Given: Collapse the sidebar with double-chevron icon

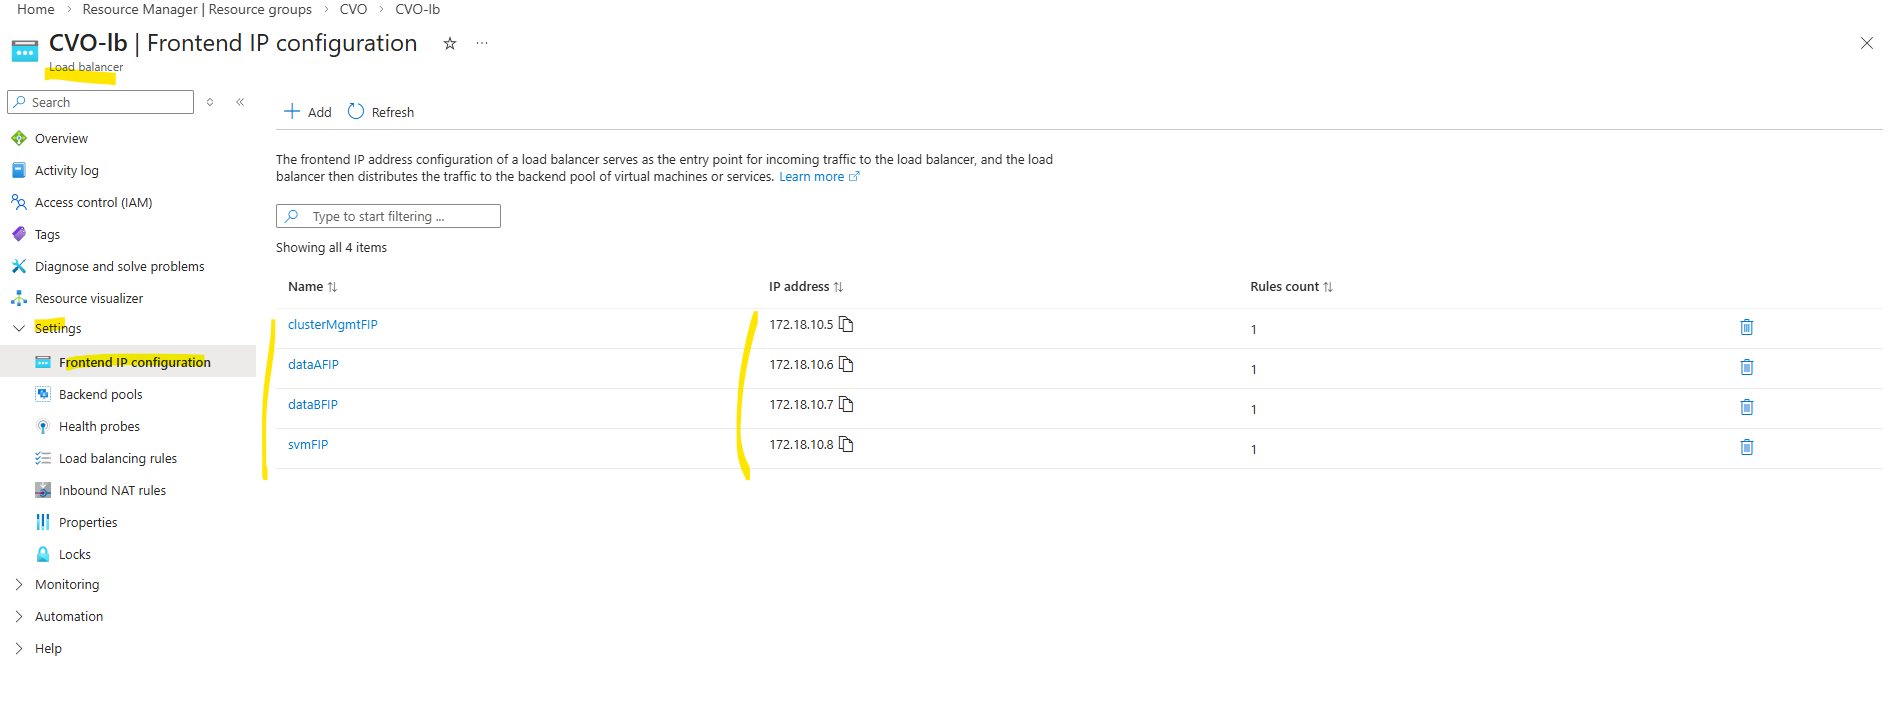Looking at the screenshot, I should tap(240, 102).
